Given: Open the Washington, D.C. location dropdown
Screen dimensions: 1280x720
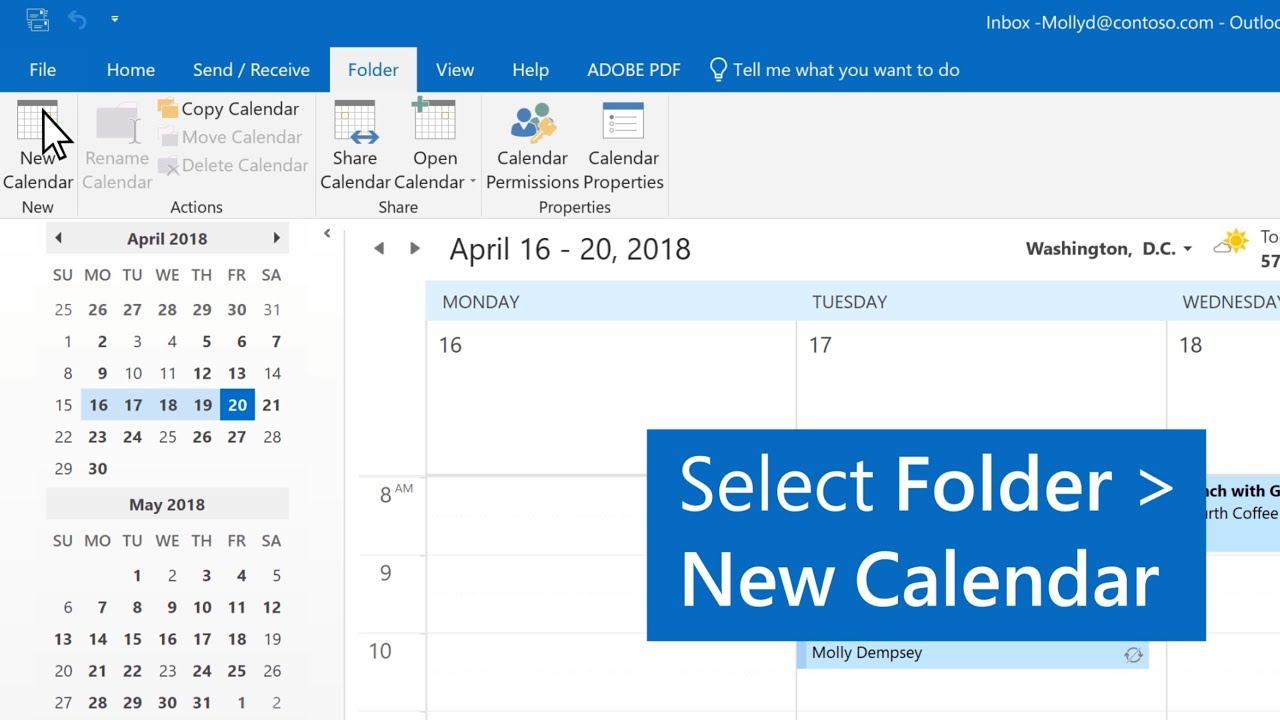Looking at the screenshot, I should (1189, 248).
